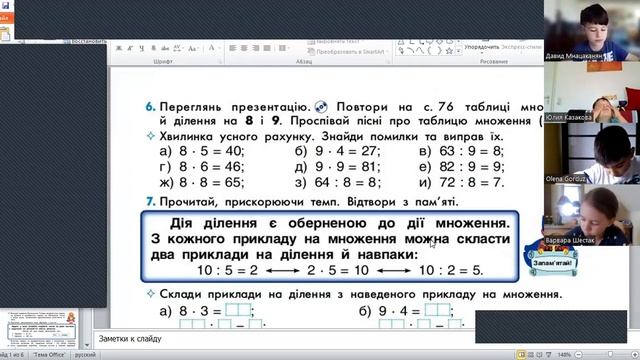Viewport: 640px width, 360px height.
Task: Select Юлия Казакова video tile
Action: 592,92
